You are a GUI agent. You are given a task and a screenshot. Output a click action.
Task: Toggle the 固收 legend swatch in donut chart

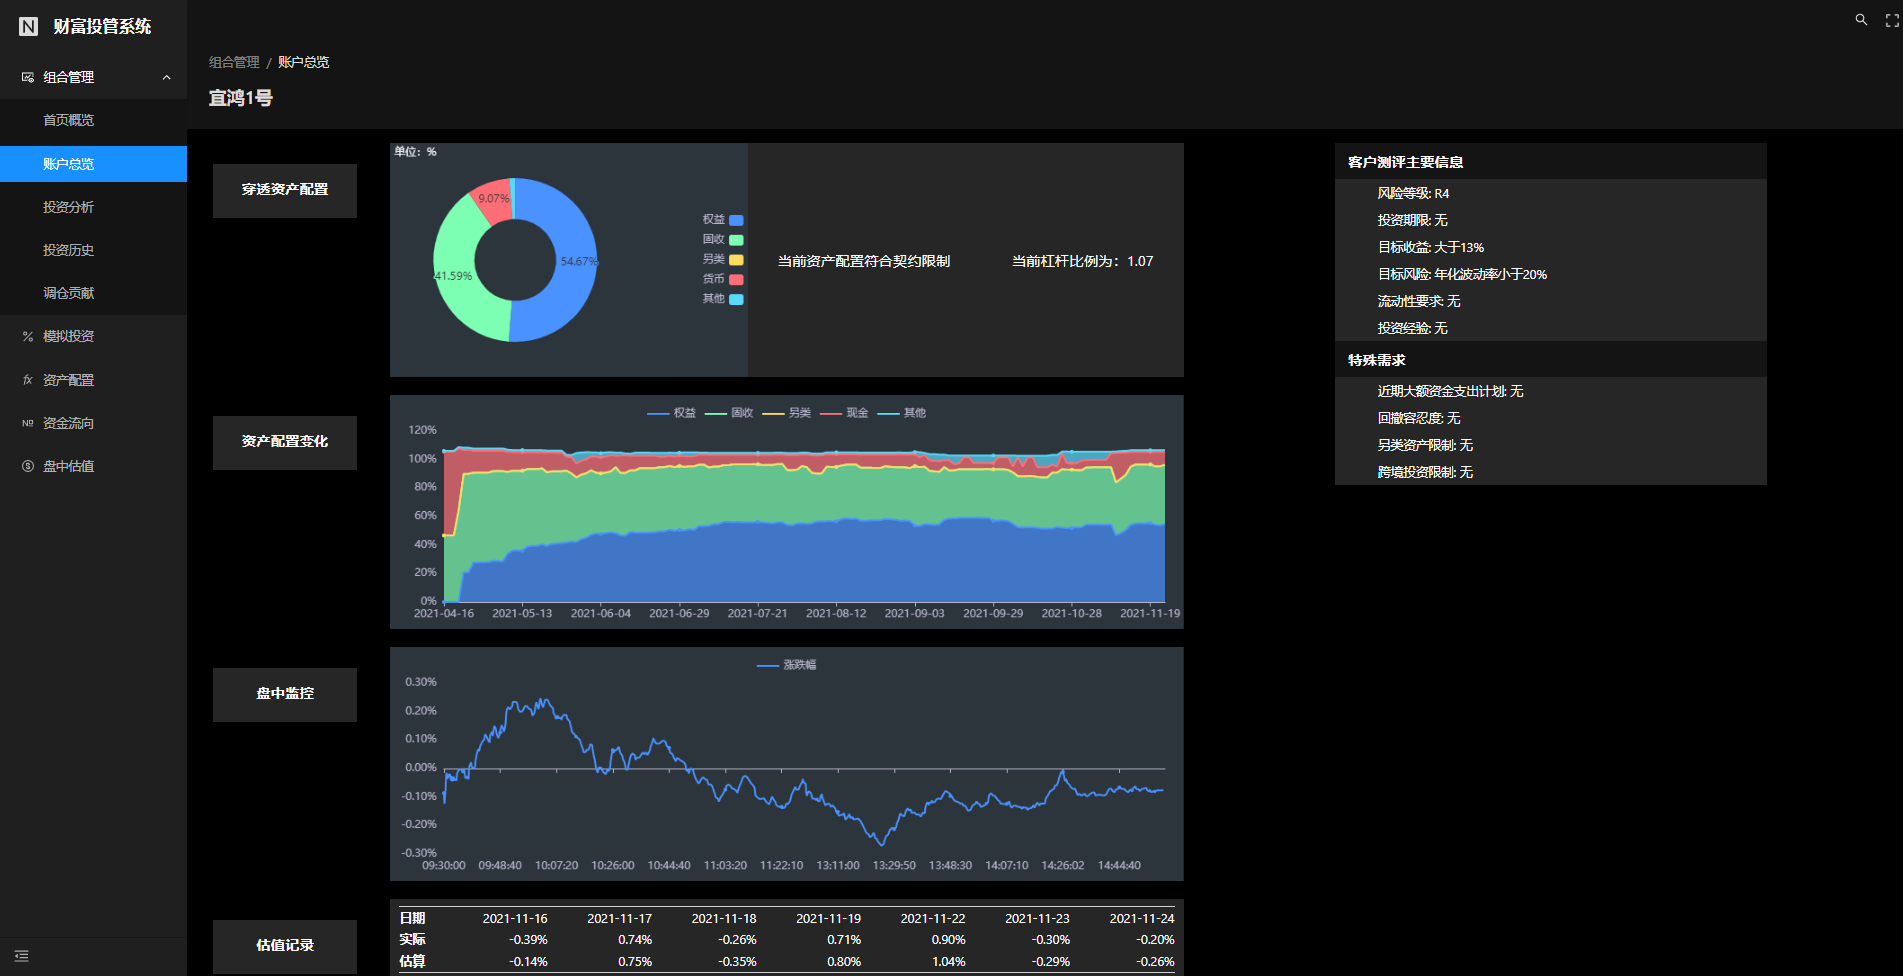(736, 240)
